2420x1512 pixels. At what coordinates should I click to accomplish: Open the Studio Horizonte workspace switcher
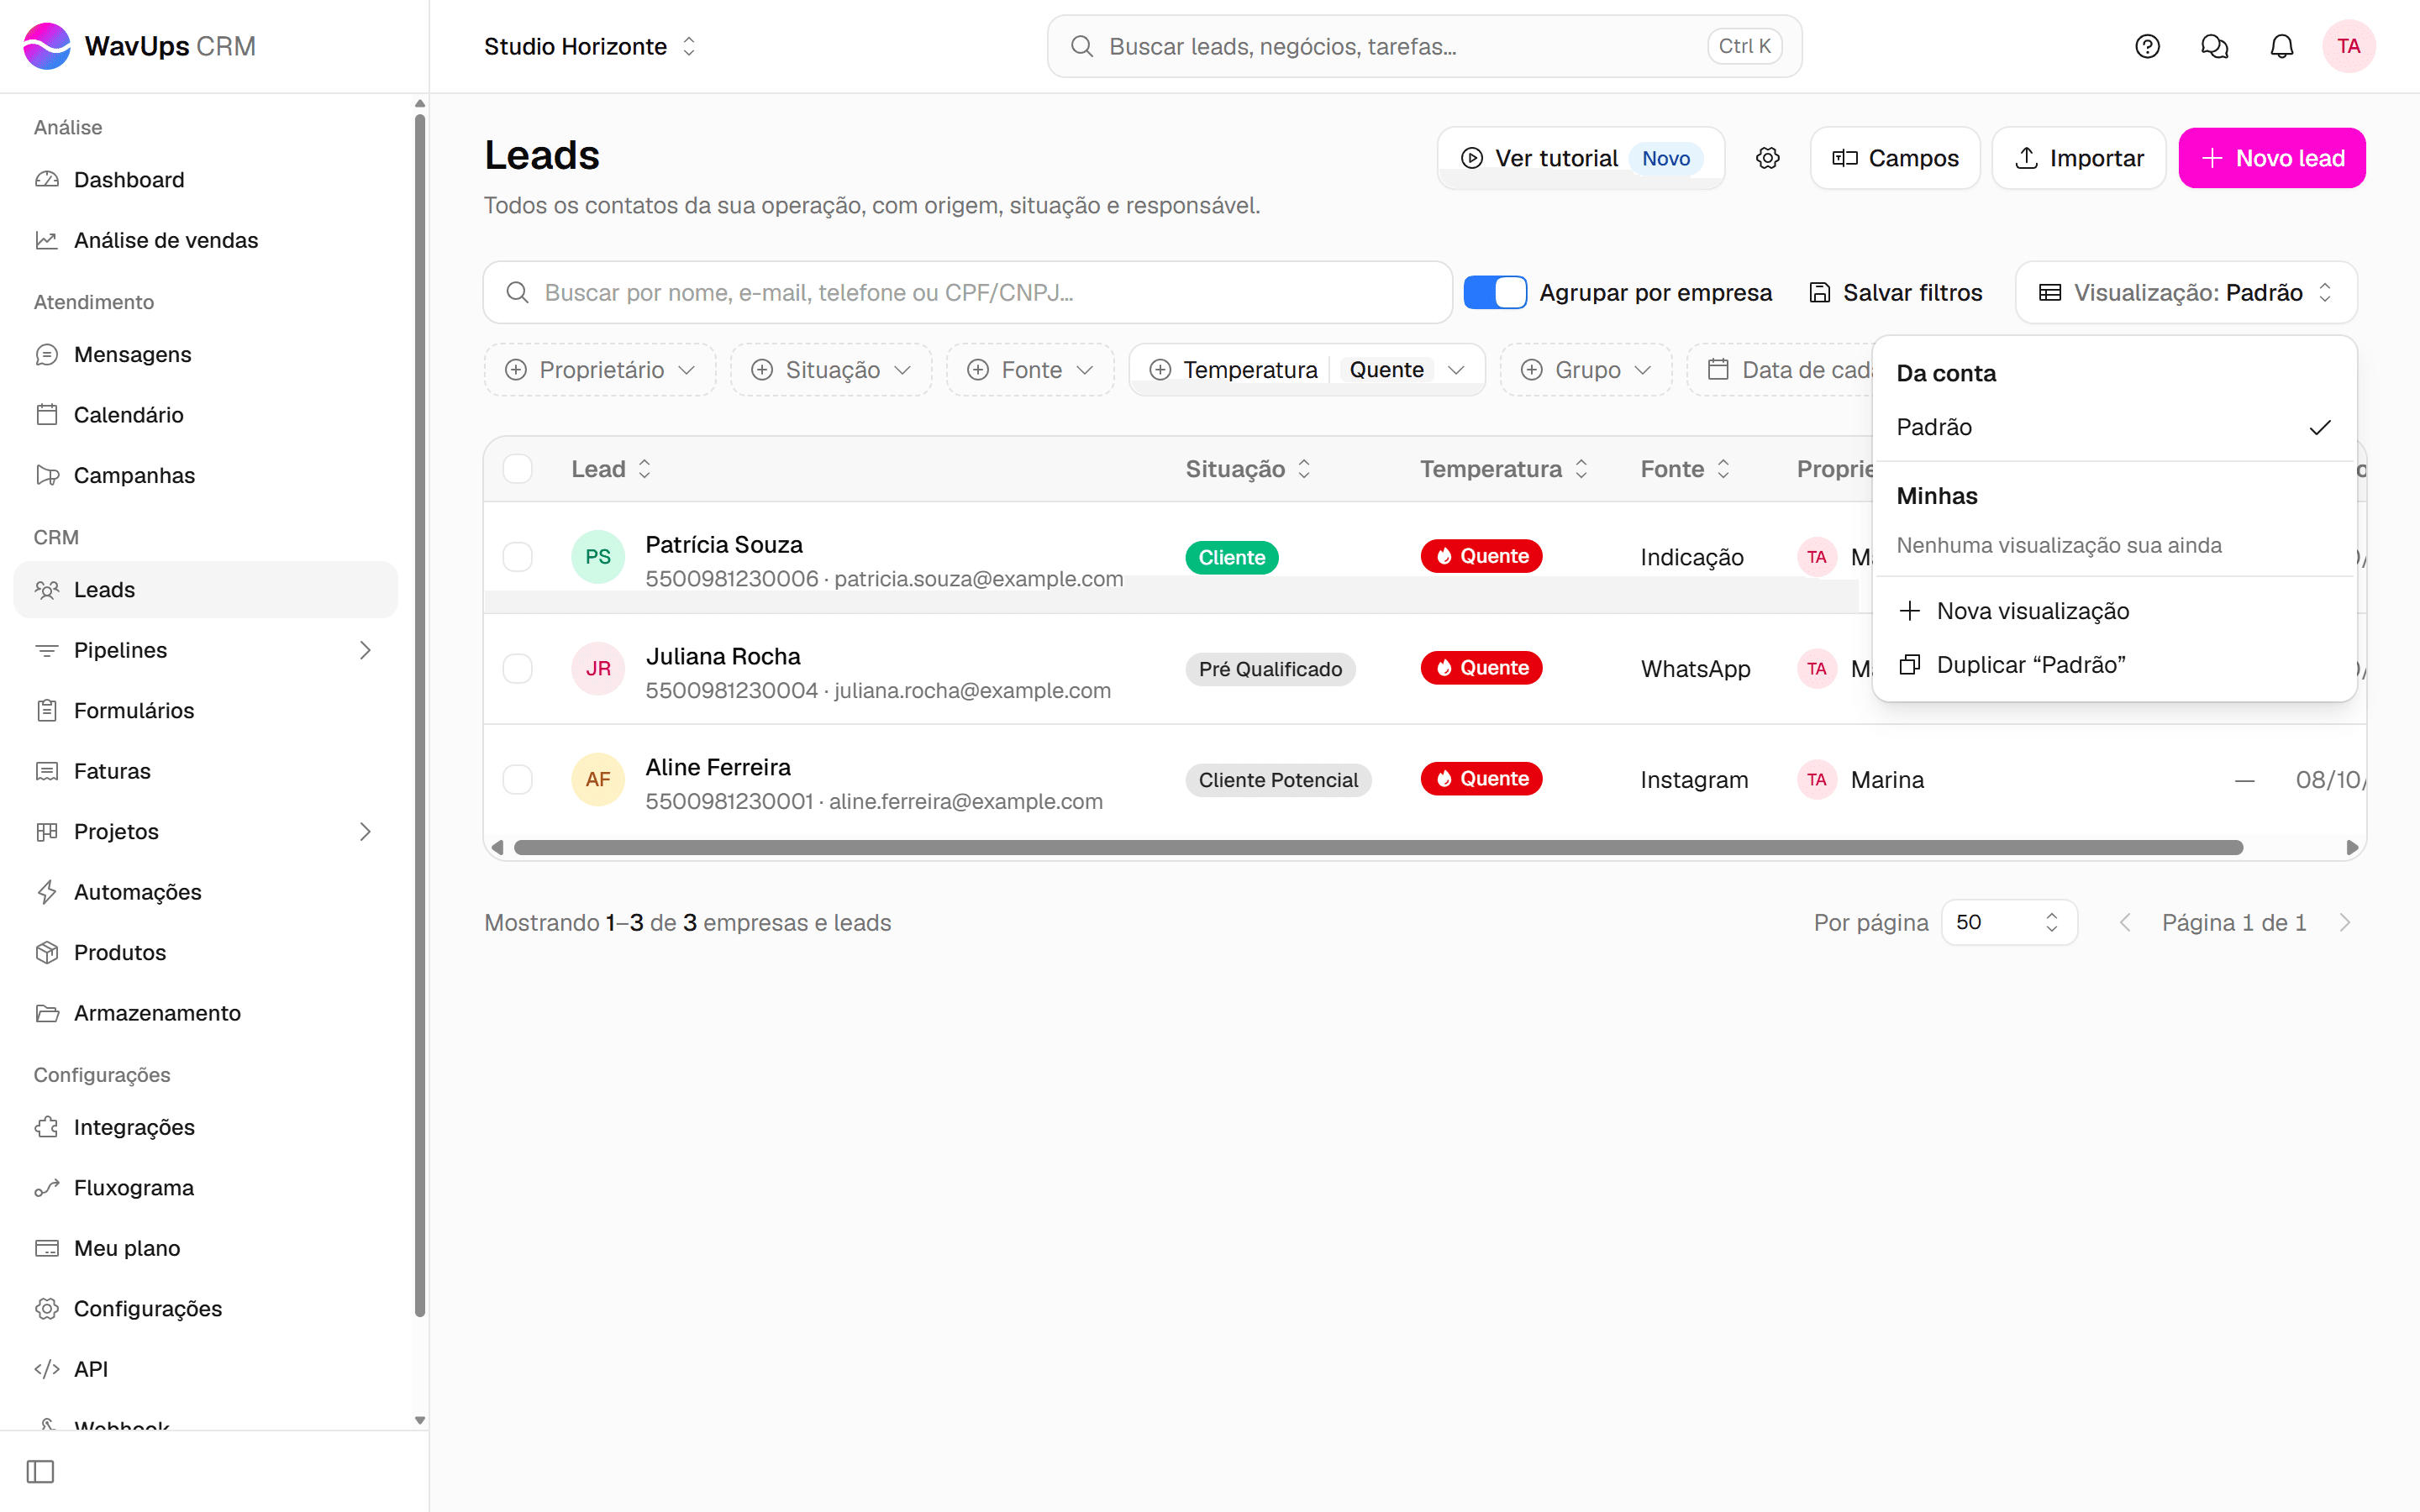coord(590,46)
